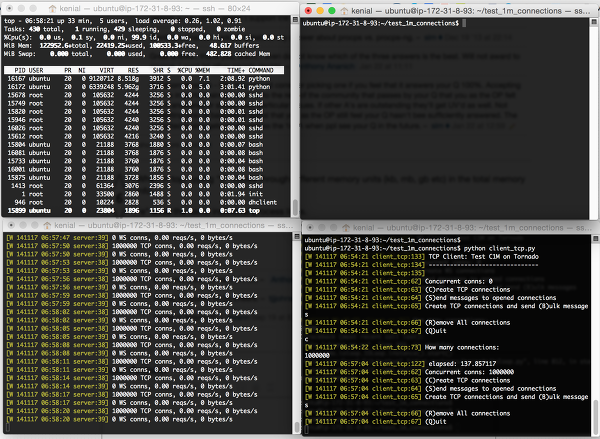Click the scrollbar thumb of the server log window
The height and width of the screenshot is (439, 600).
[296, 427]
